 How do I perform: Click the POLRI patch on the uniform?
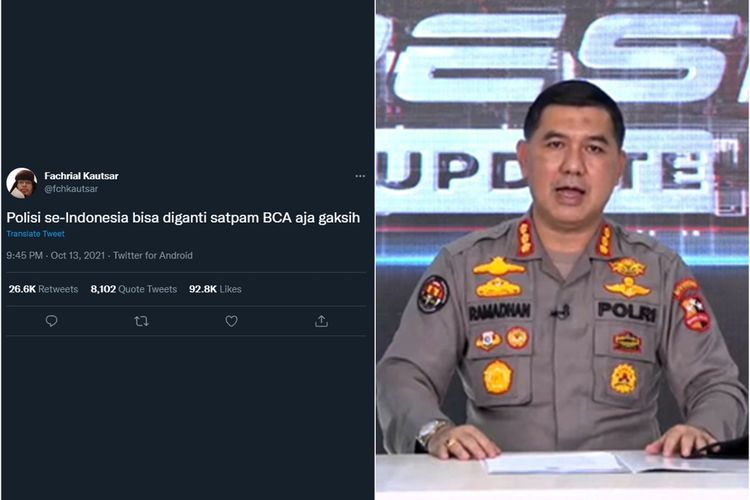point(627,311)
